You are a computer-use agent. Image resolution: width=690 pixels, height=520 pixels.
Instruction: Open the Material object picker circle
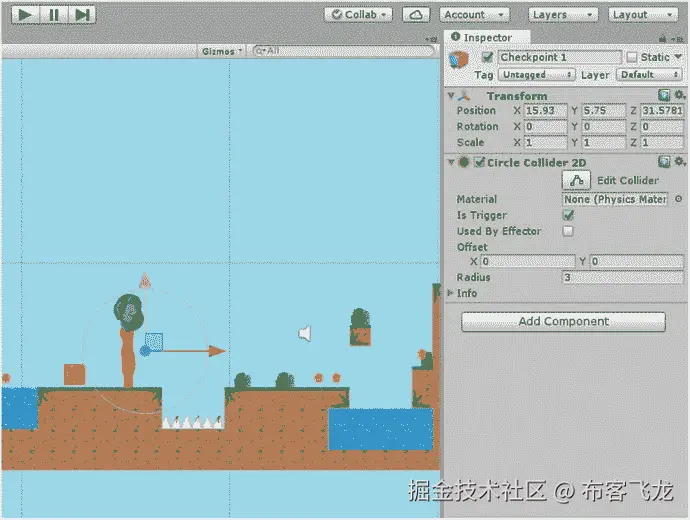679,199
